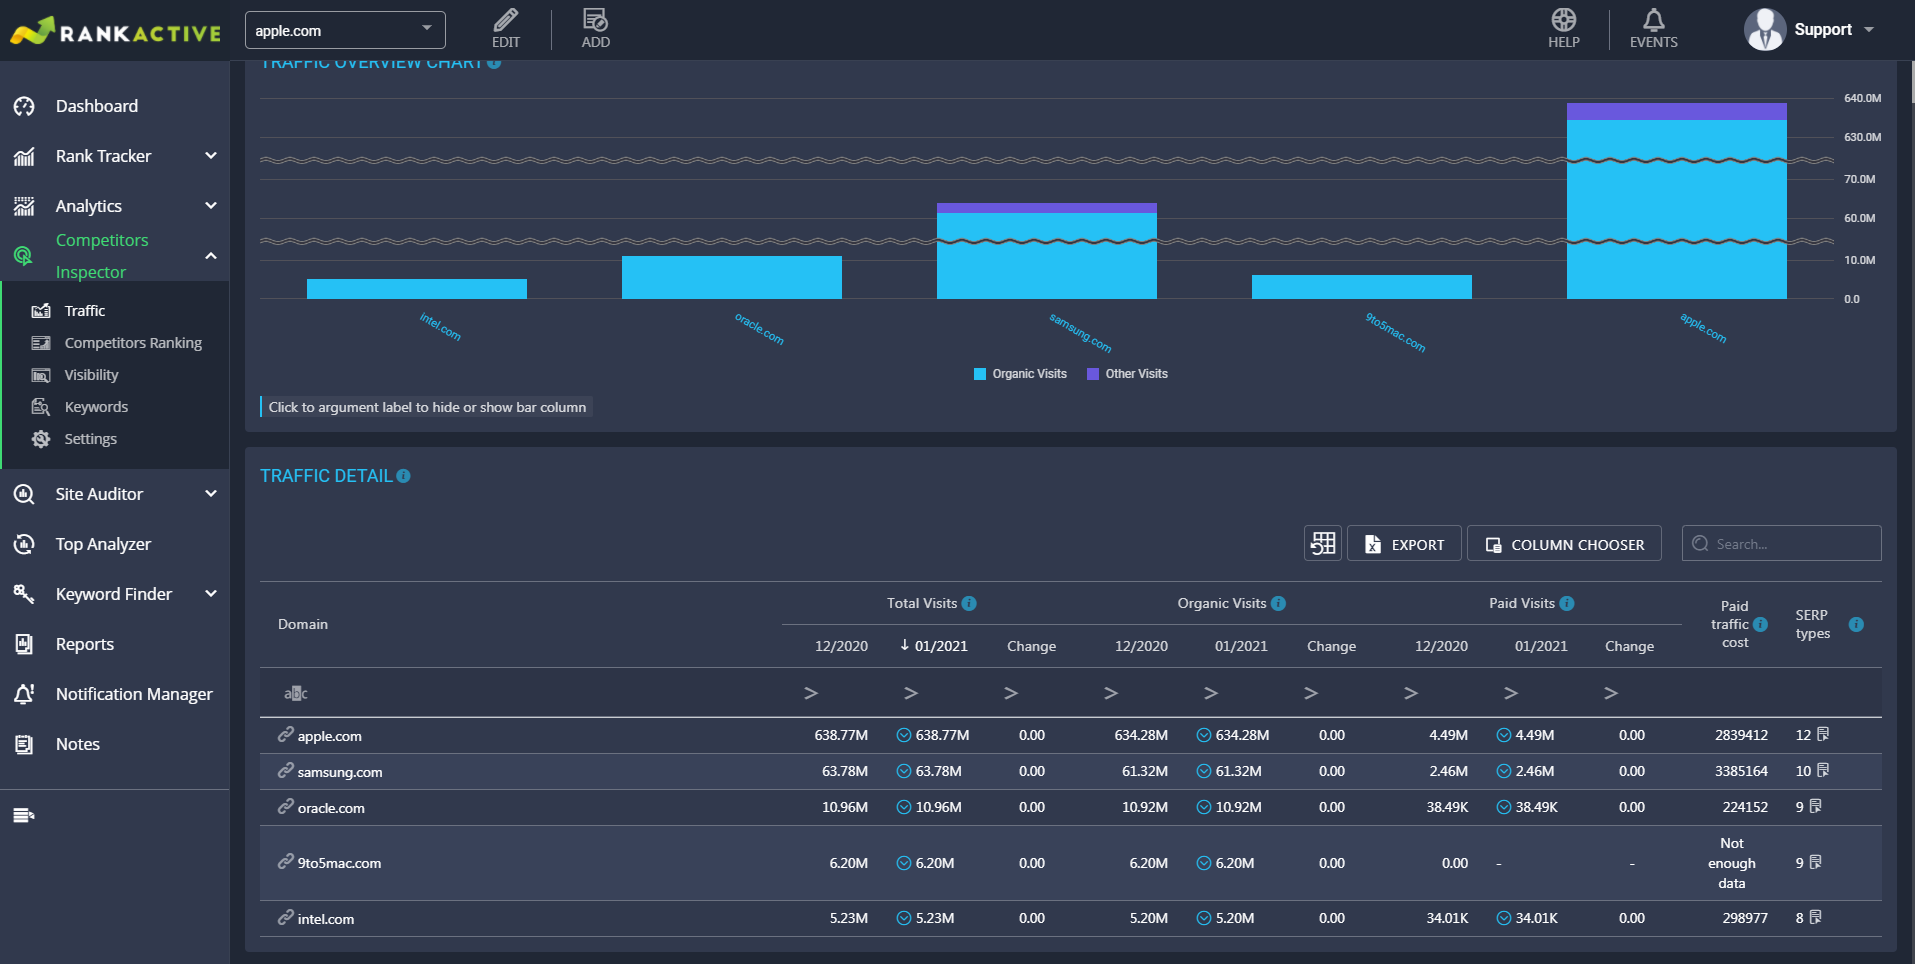Click the EDIT pencil icon

click(x=506, y=20)
